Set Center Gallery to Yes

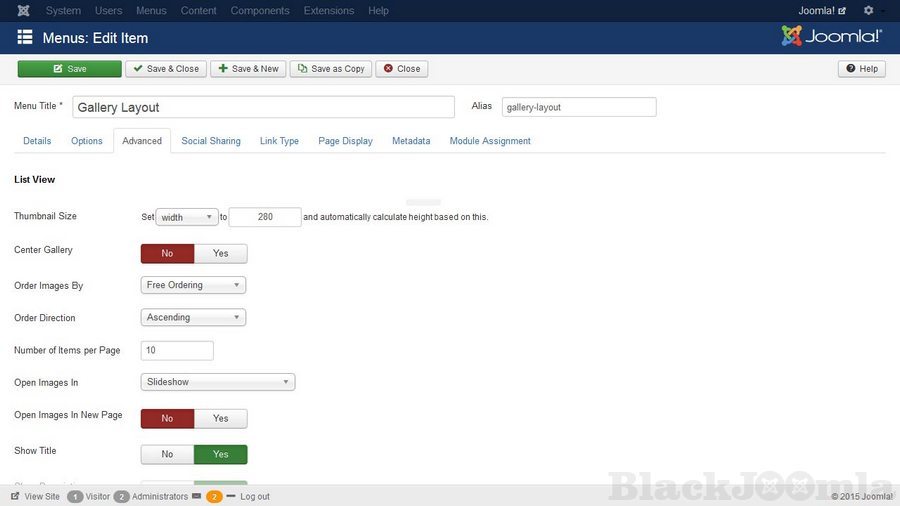pyautogui.click(x=220, y=254)
